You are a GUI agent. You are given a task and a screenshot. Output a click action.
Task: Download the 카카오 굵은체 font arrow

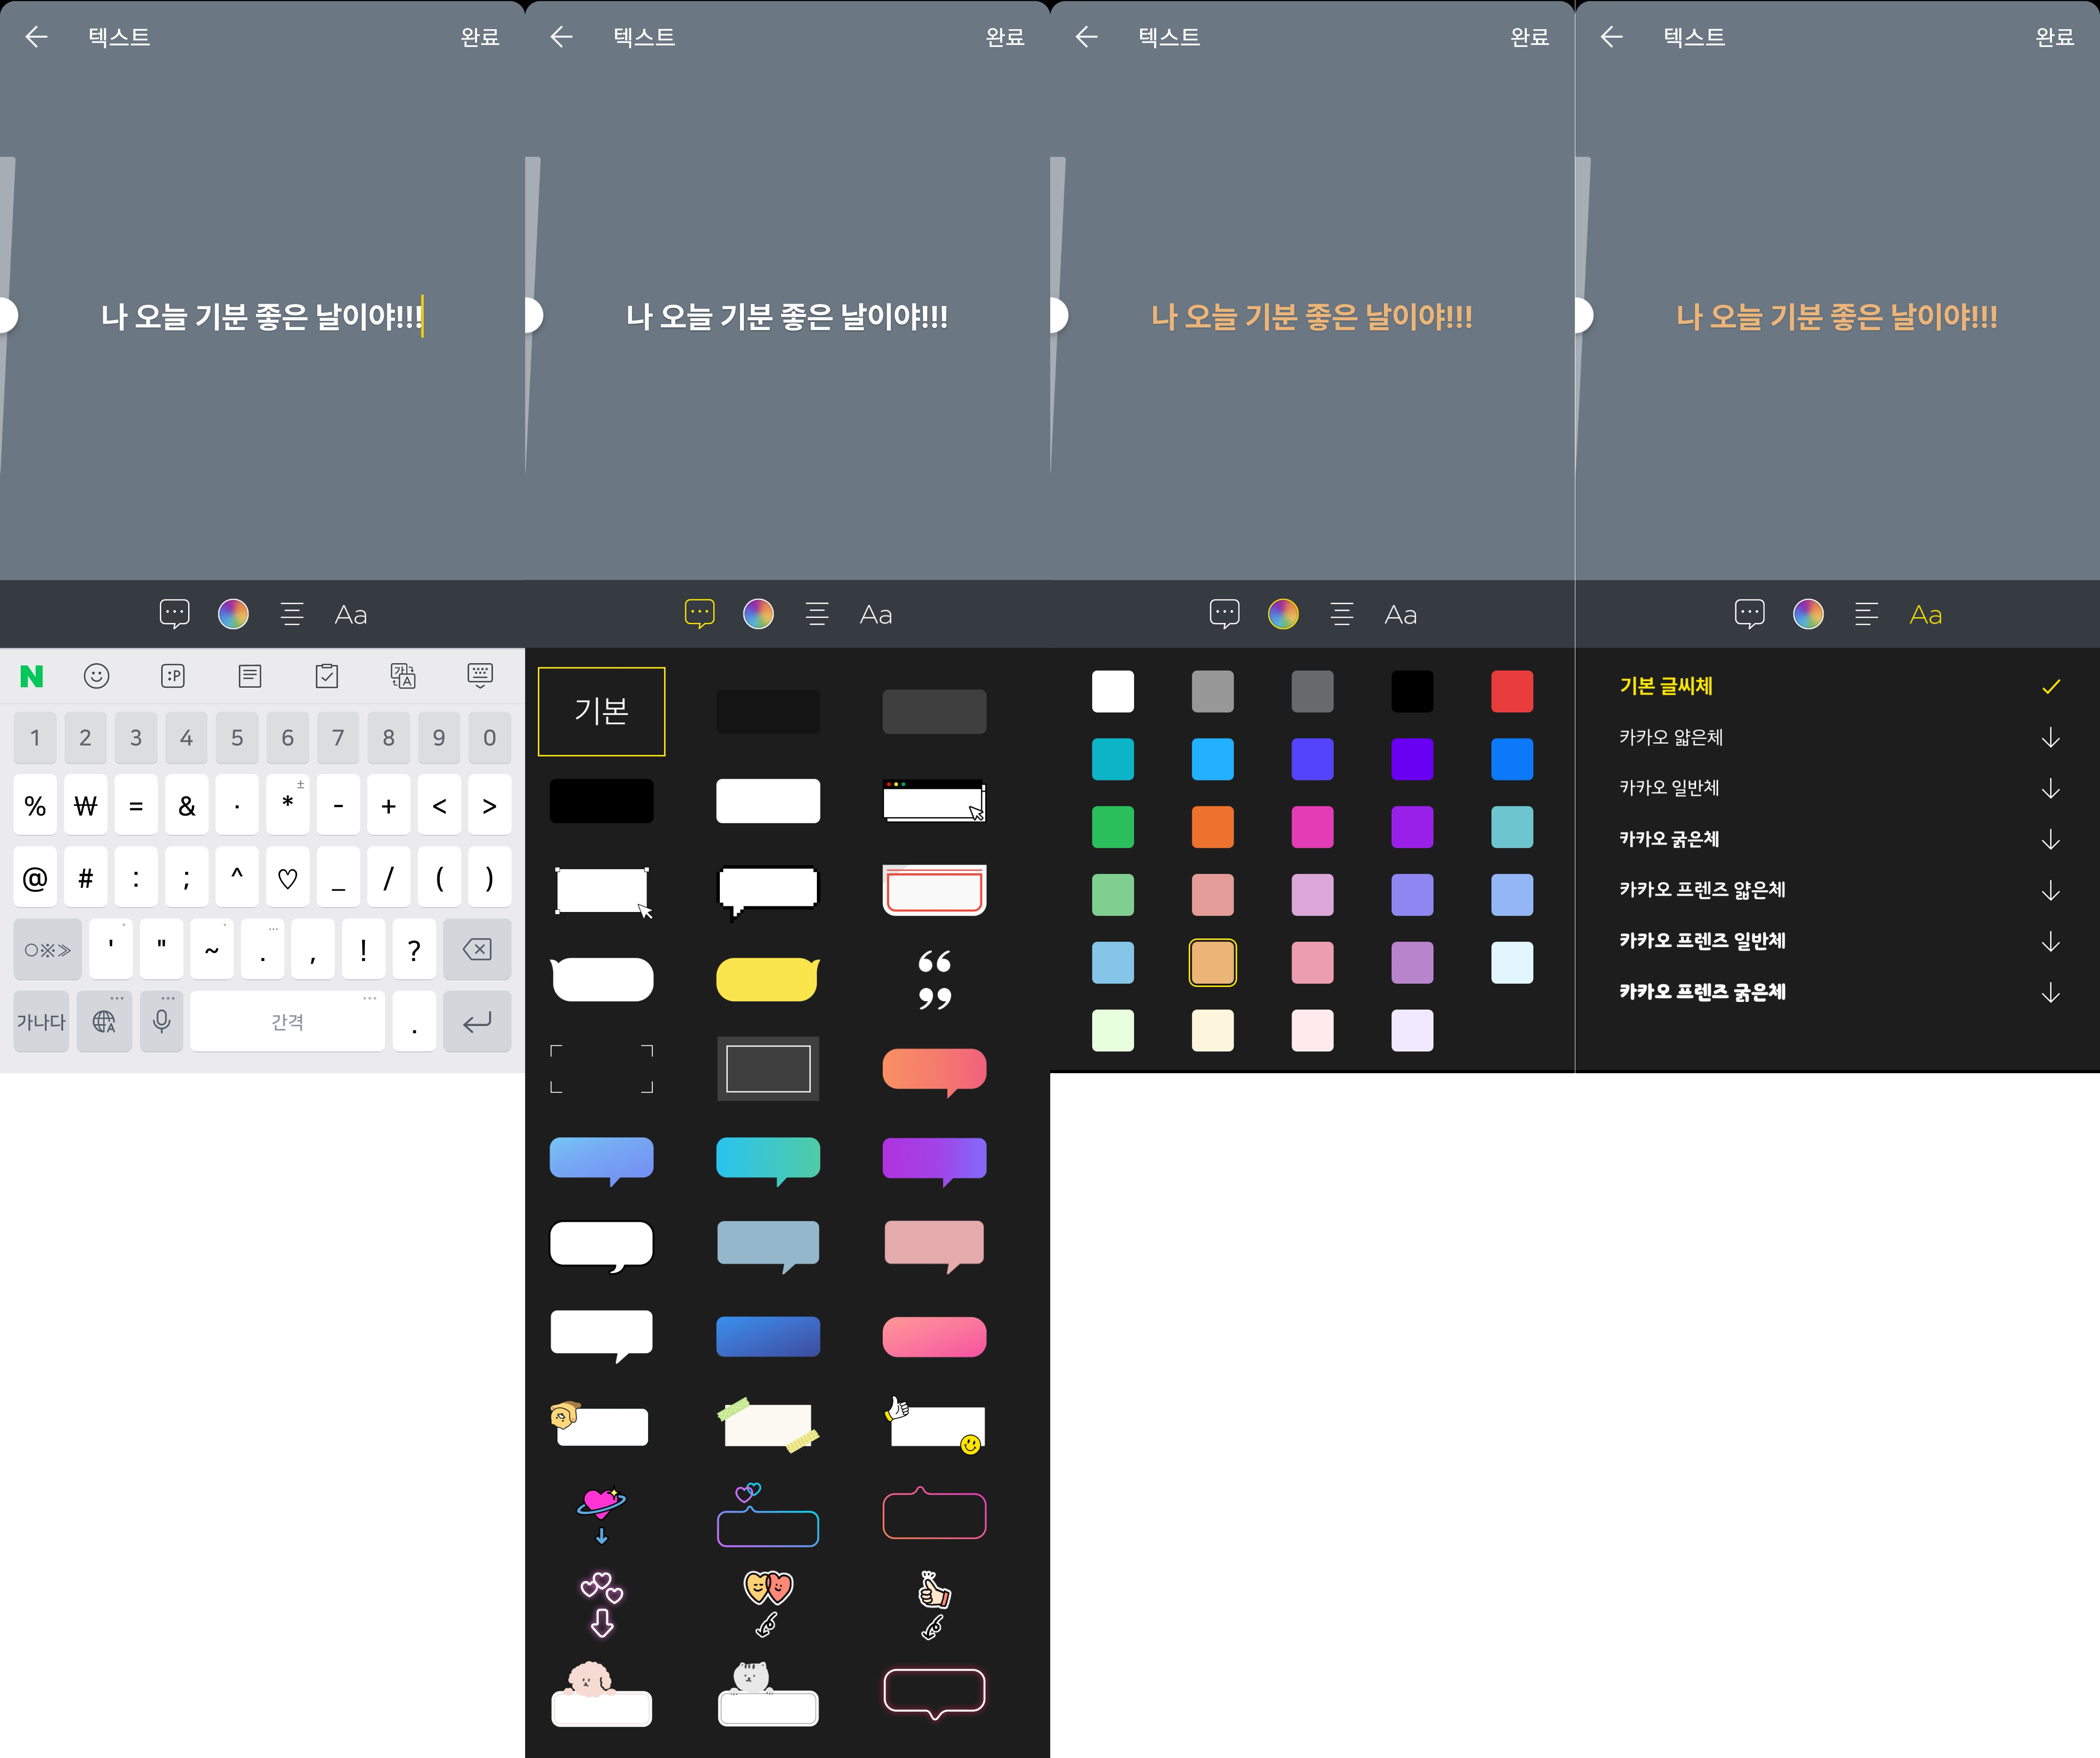pos(2050,839)
